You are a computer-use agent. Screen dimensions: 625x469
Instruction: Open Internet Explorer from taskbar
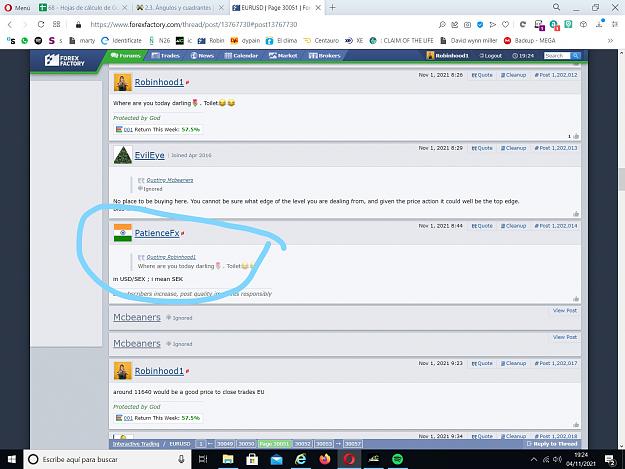301,459
